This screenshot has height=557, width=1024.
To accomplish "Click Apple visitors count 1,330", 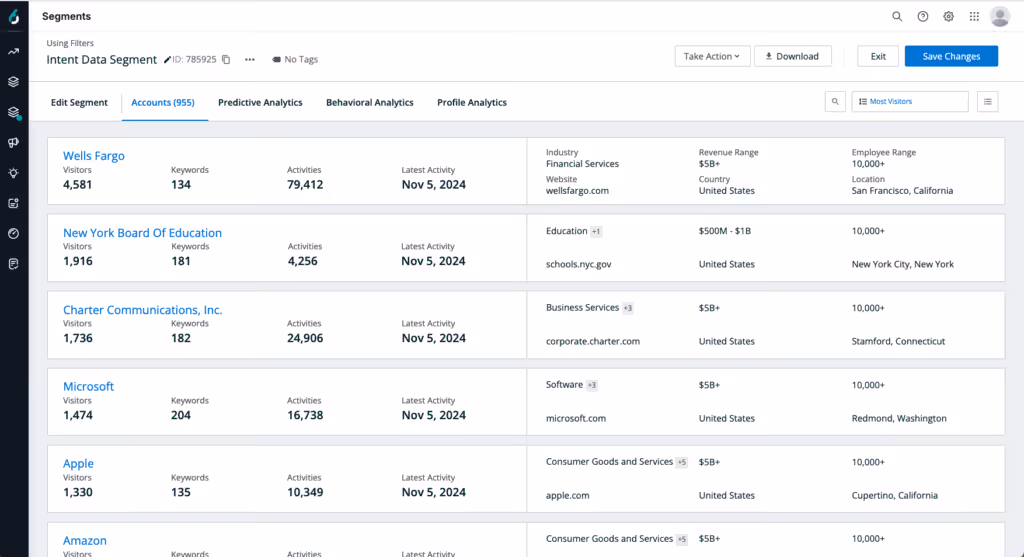I will 78,492.
